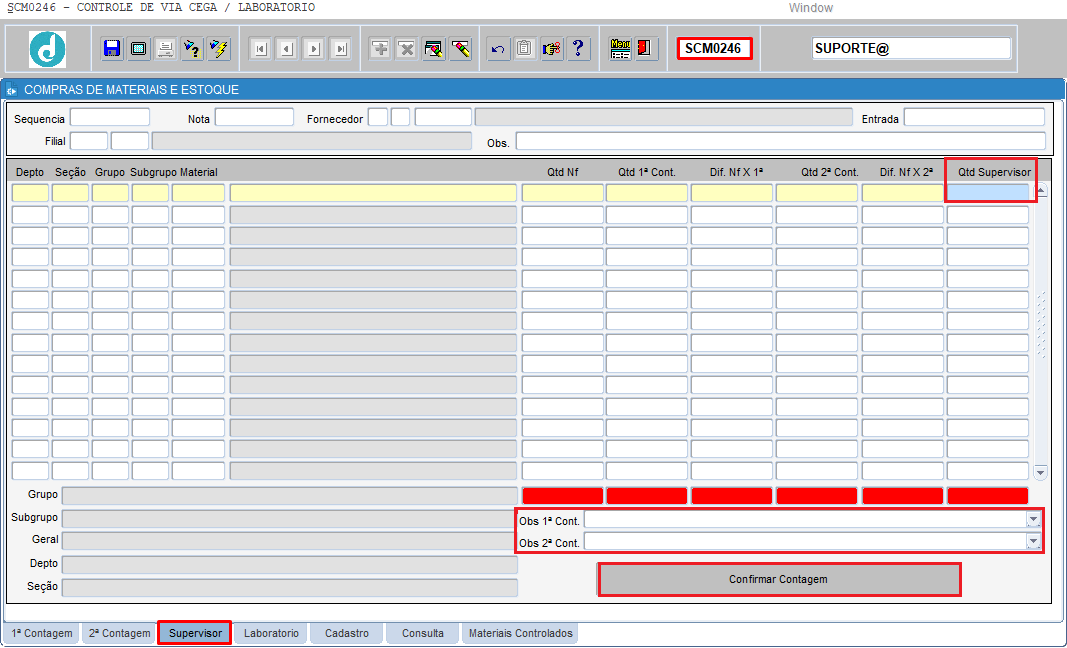Viewport: 1067px width, 648px height.
Task: Switch to the 1ª Contagem tab
Action: [42, 633]
